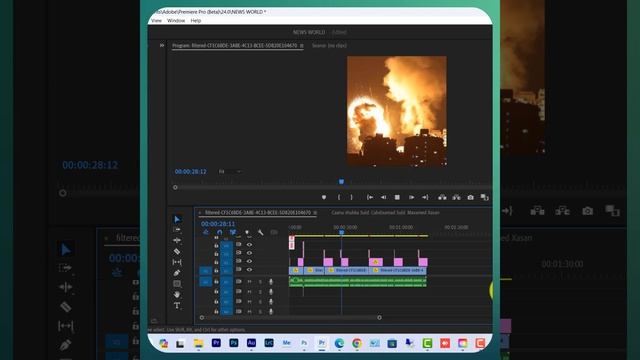This screenshot has height=360, width=640.
Task: Enable voice-over record on the first audio track
Action: pyautogui.click(x=271, y=282)
